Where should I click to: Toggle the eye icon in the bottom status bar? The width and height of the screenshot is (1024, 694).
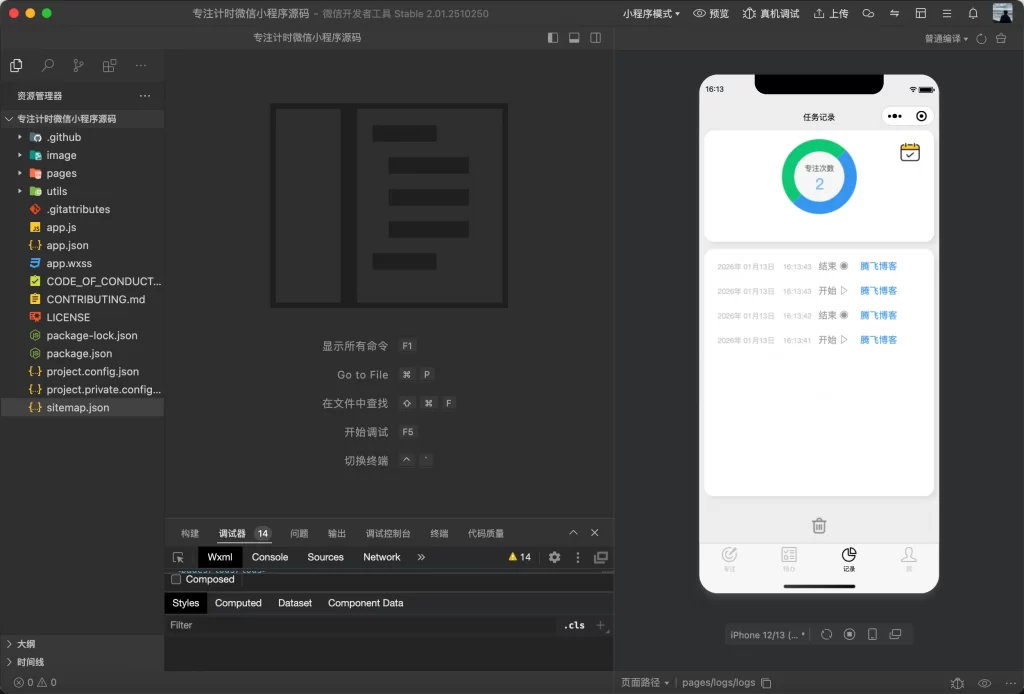984,683
